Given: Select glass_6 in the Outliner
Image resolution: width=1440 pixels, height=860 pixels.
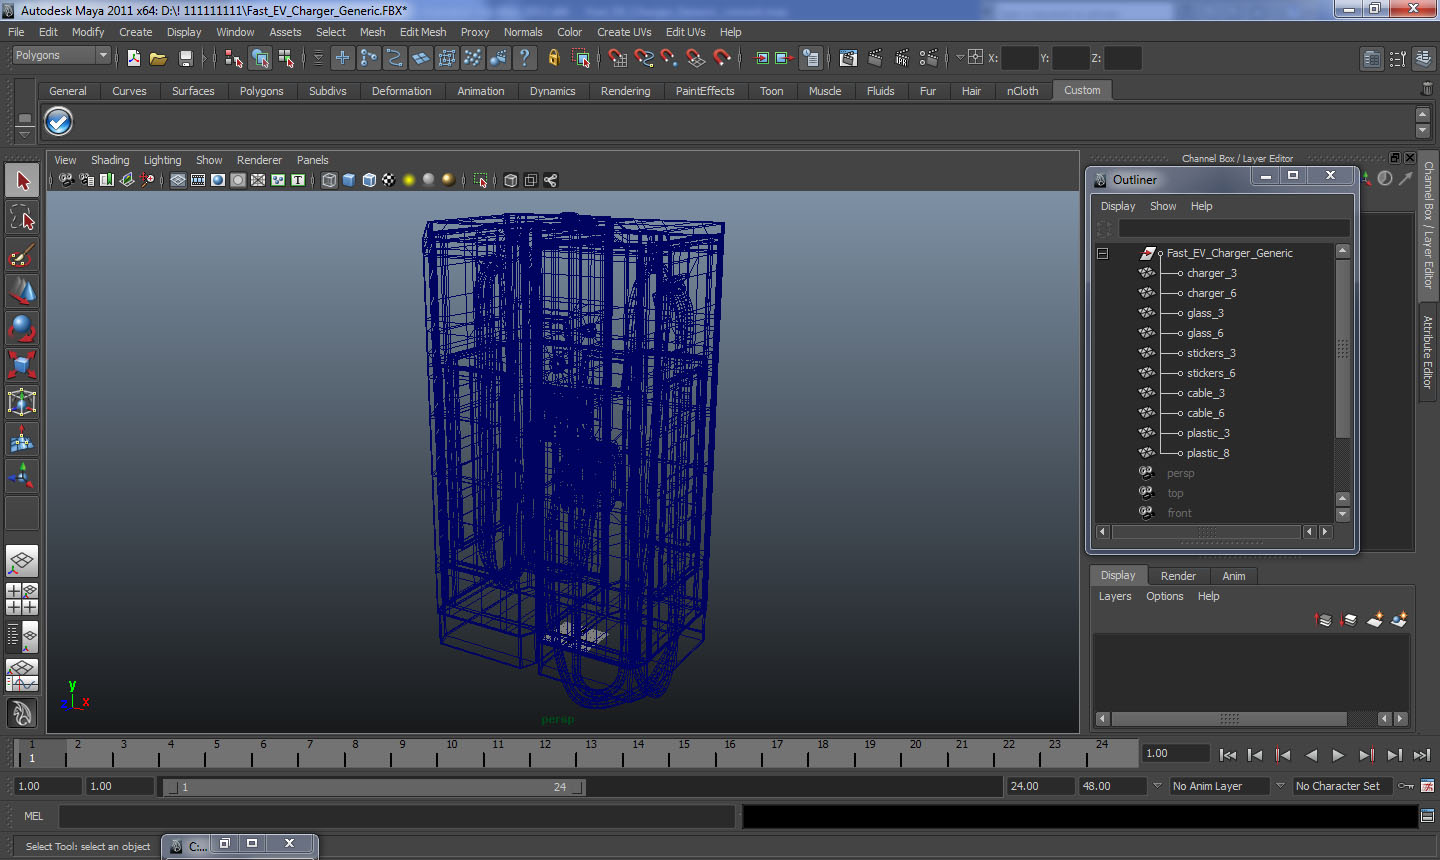Looking at the screenshot, I should tap(1205, 333).
